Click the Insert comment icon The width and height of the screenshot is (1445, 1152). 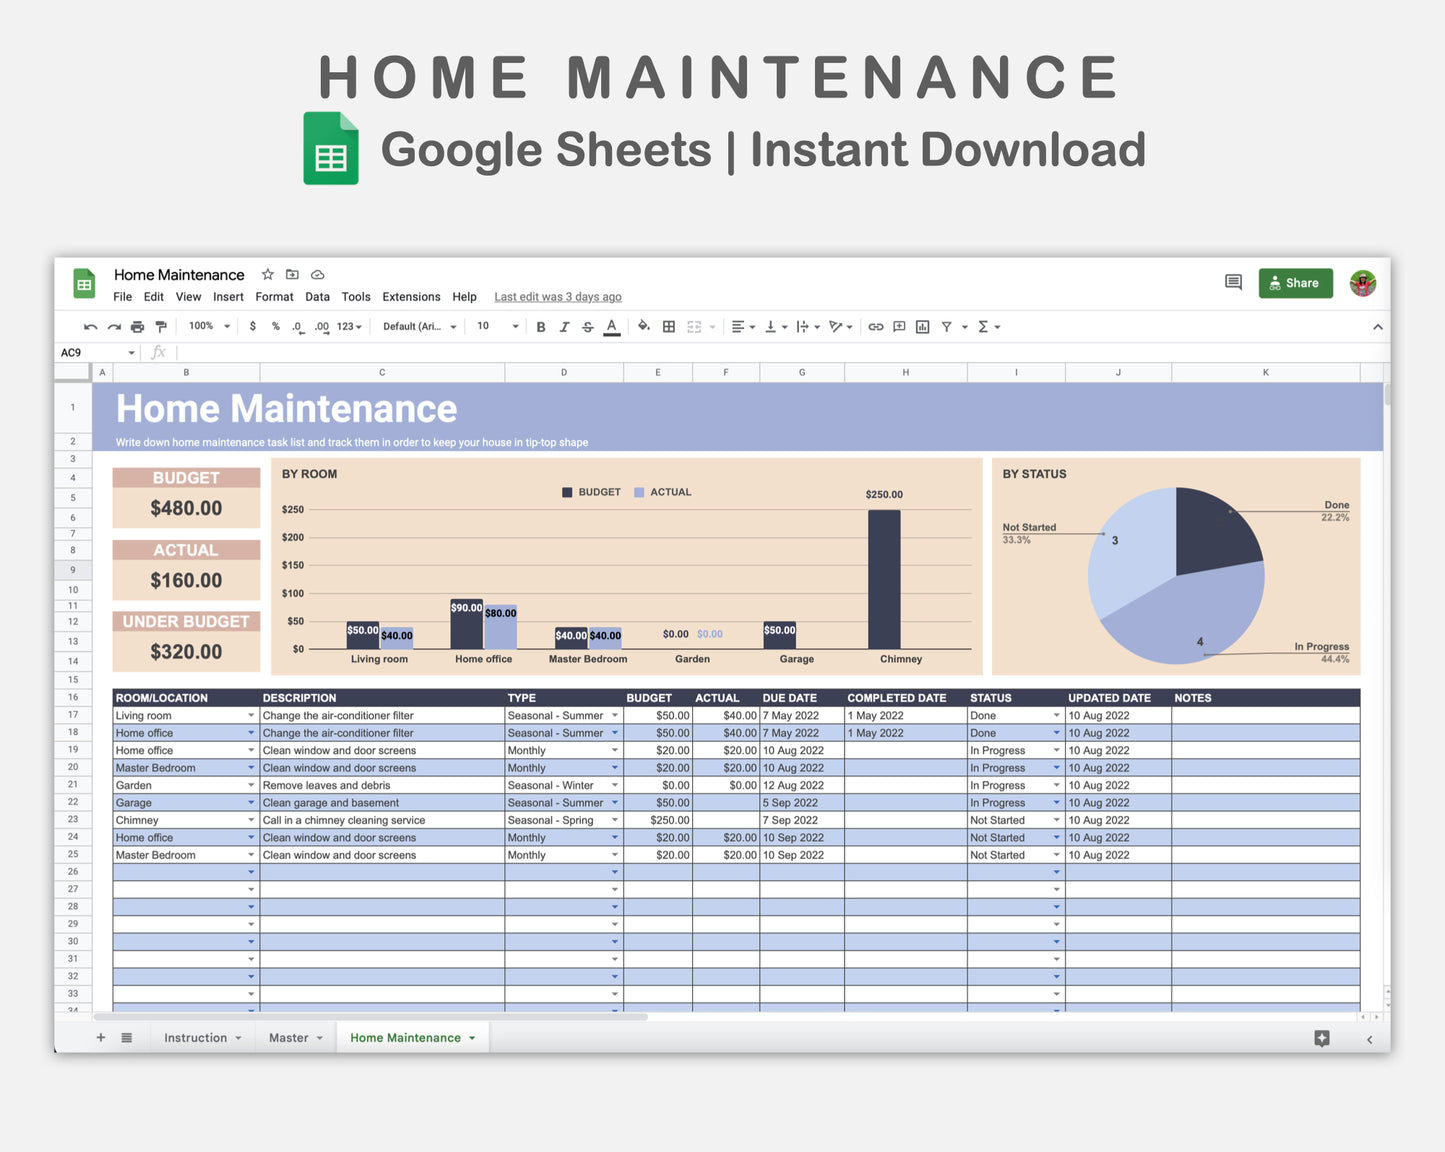click(x=897, y=327)
